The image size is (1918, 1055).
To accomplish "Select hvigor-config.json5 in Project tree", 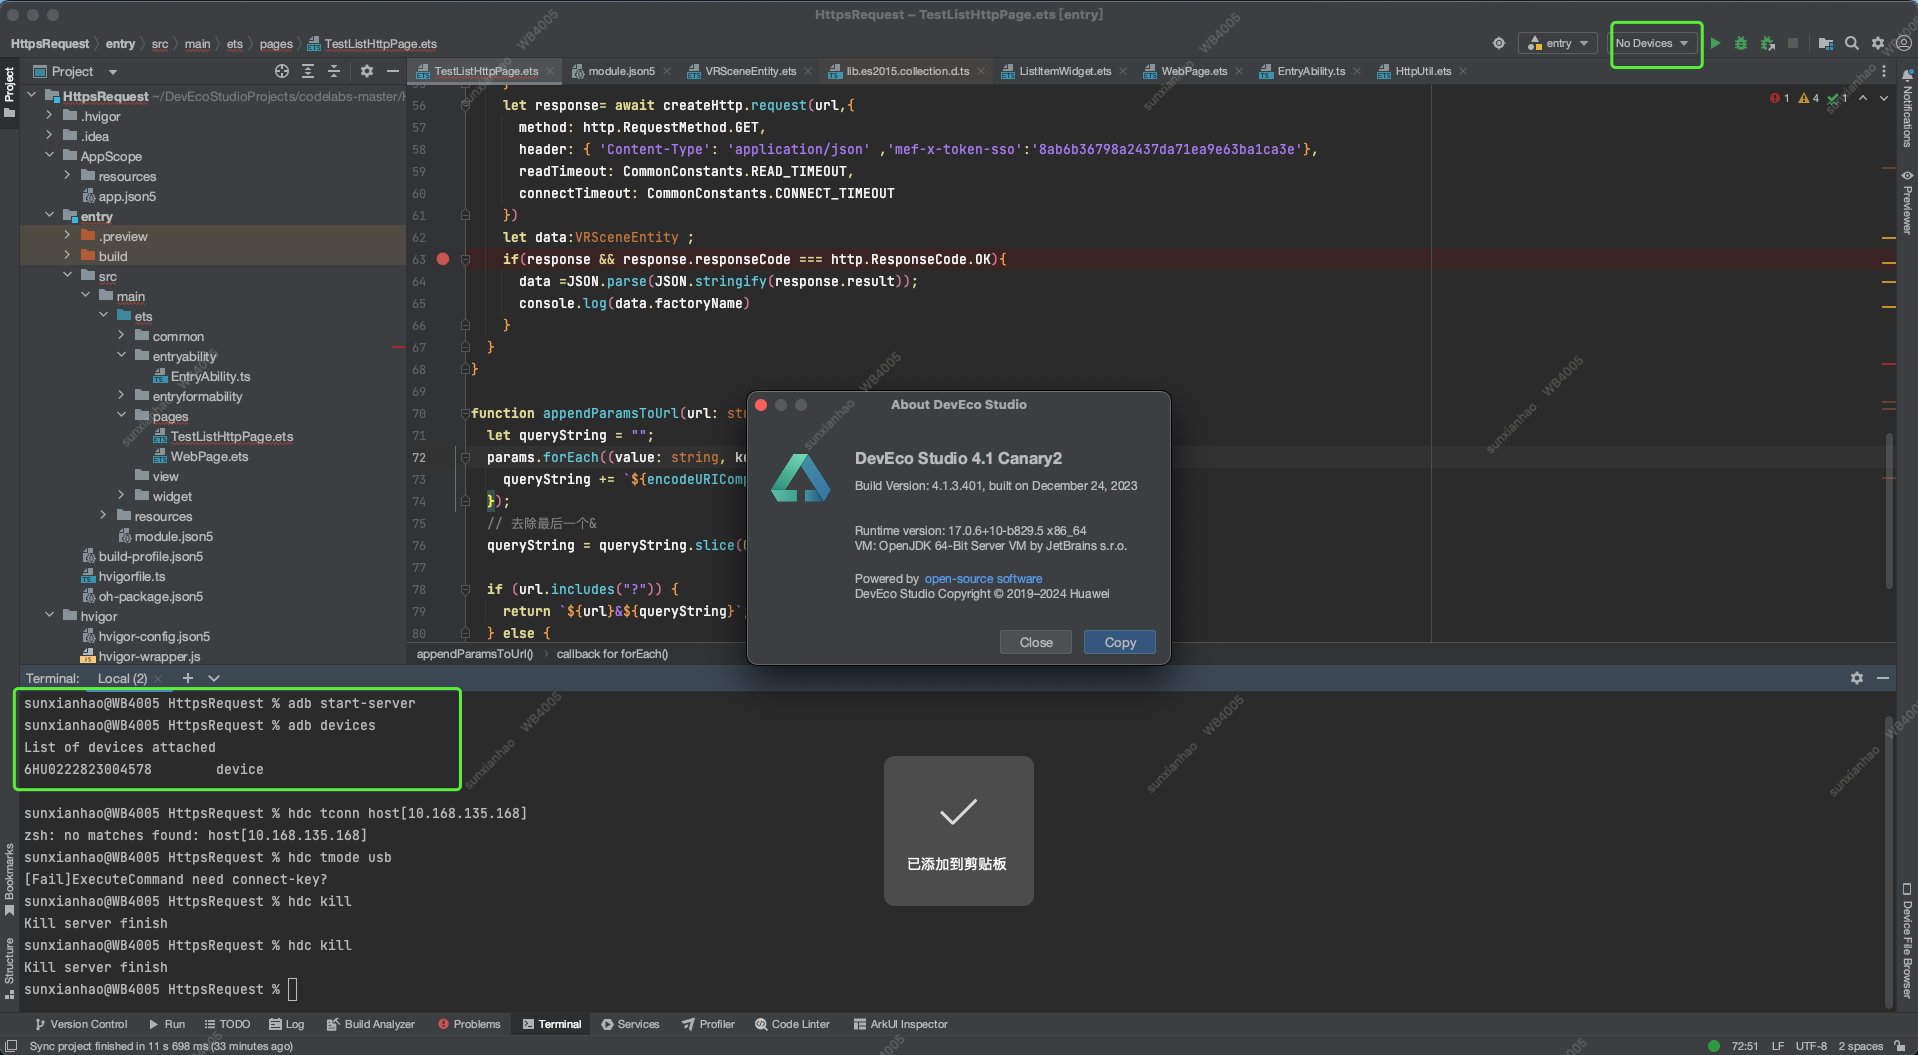I will (x=154, y=636).
